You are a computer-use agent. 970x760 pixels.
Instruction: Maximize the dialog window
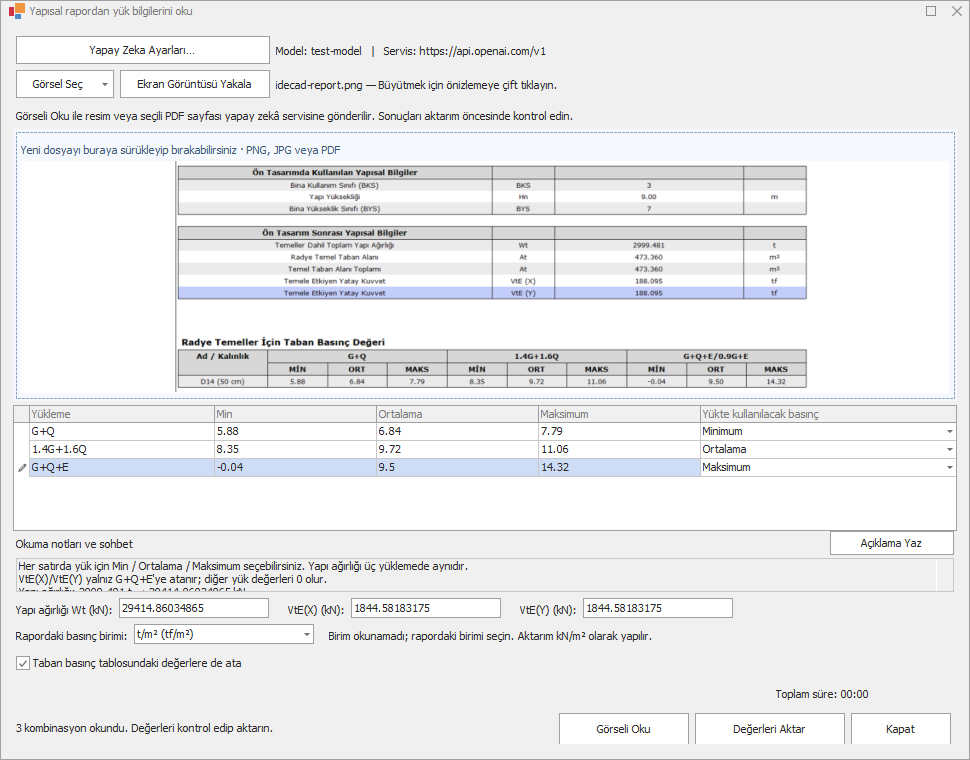click(x=930, y=11)
